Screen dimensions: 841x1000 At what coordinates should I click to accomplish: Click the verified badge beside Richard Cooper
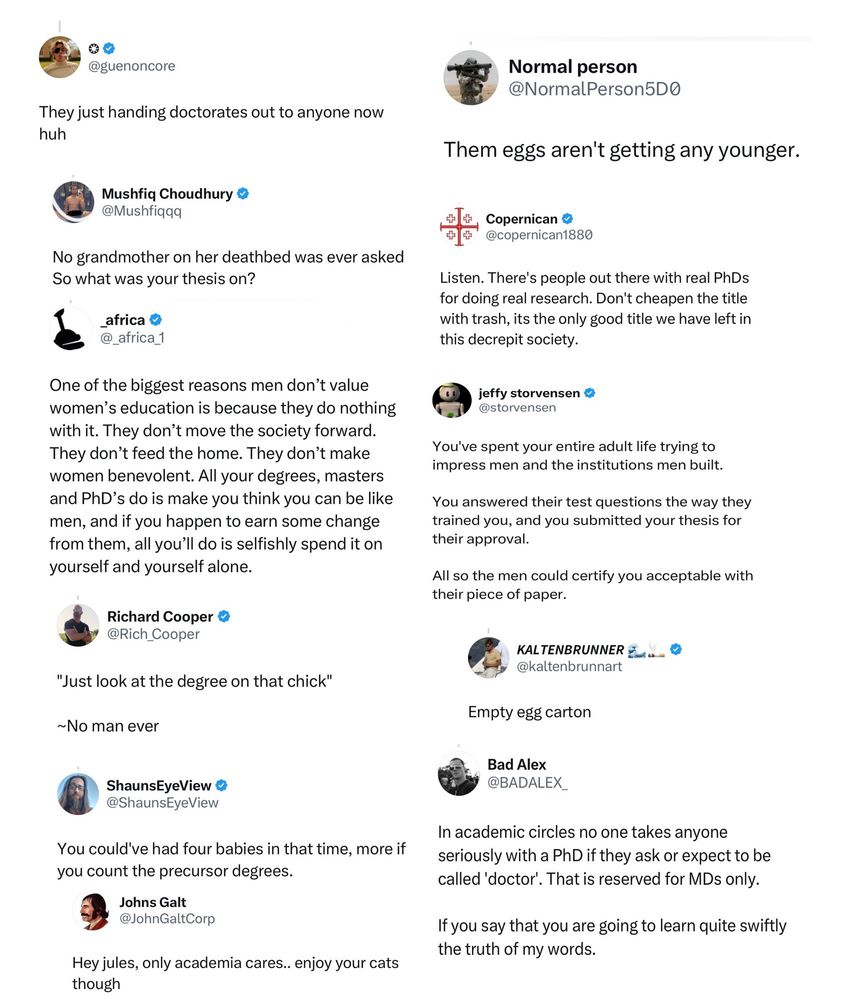224,616
